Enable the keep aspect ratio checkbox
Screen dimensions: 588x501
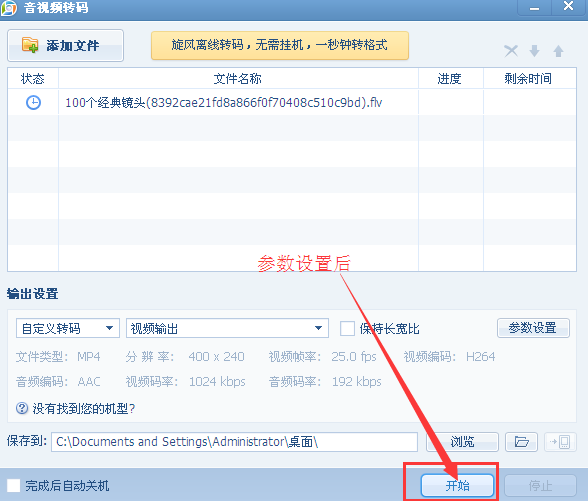coord(347,328)
